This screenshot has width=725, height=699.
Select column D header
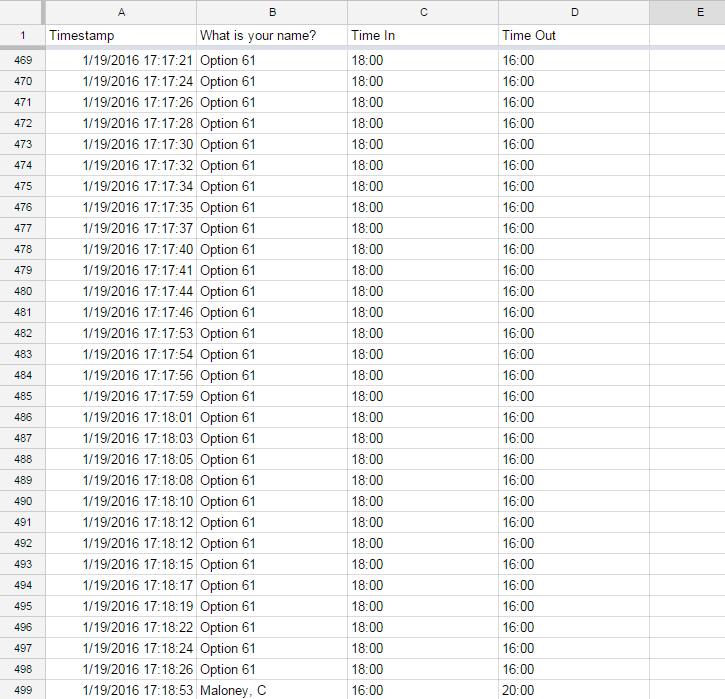(574, 12)
